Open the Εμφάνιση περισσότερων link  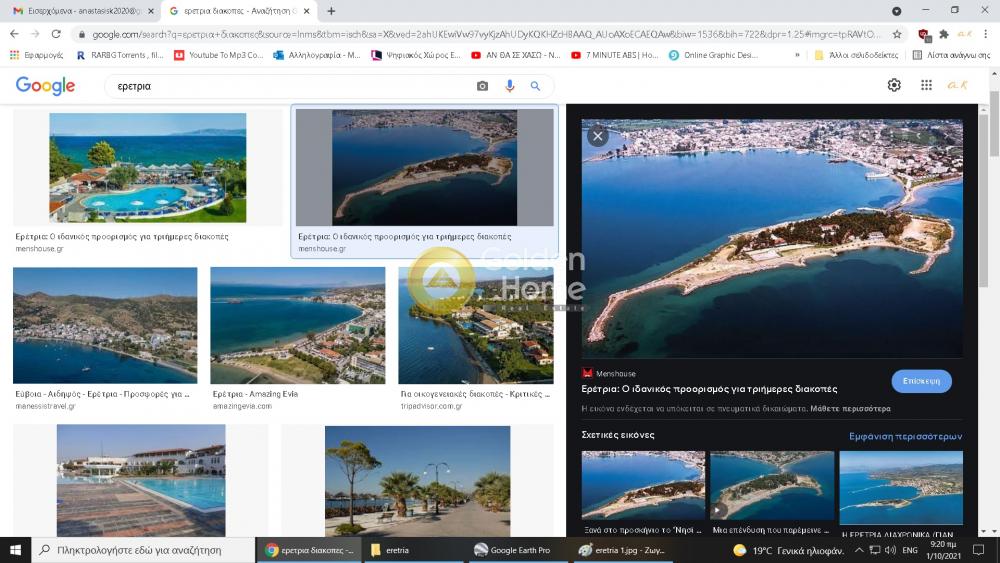click(x=905, y=436)
